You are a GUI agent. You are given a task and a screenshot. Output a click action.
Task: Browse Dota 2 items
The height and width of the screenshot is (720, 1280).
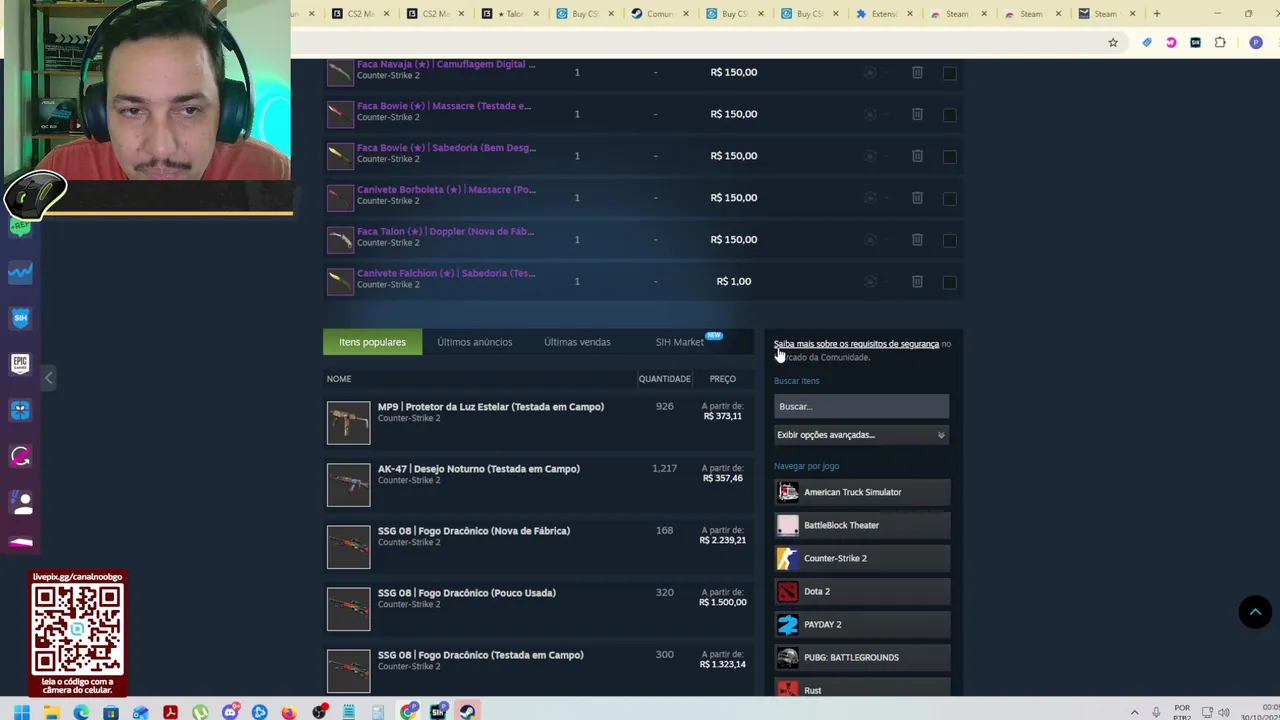click(x=861, y=591)
